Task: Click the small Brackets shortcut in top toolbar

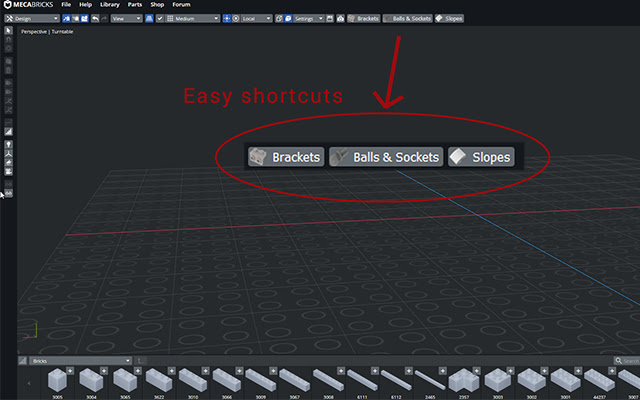Action: (x=363, y=19)
